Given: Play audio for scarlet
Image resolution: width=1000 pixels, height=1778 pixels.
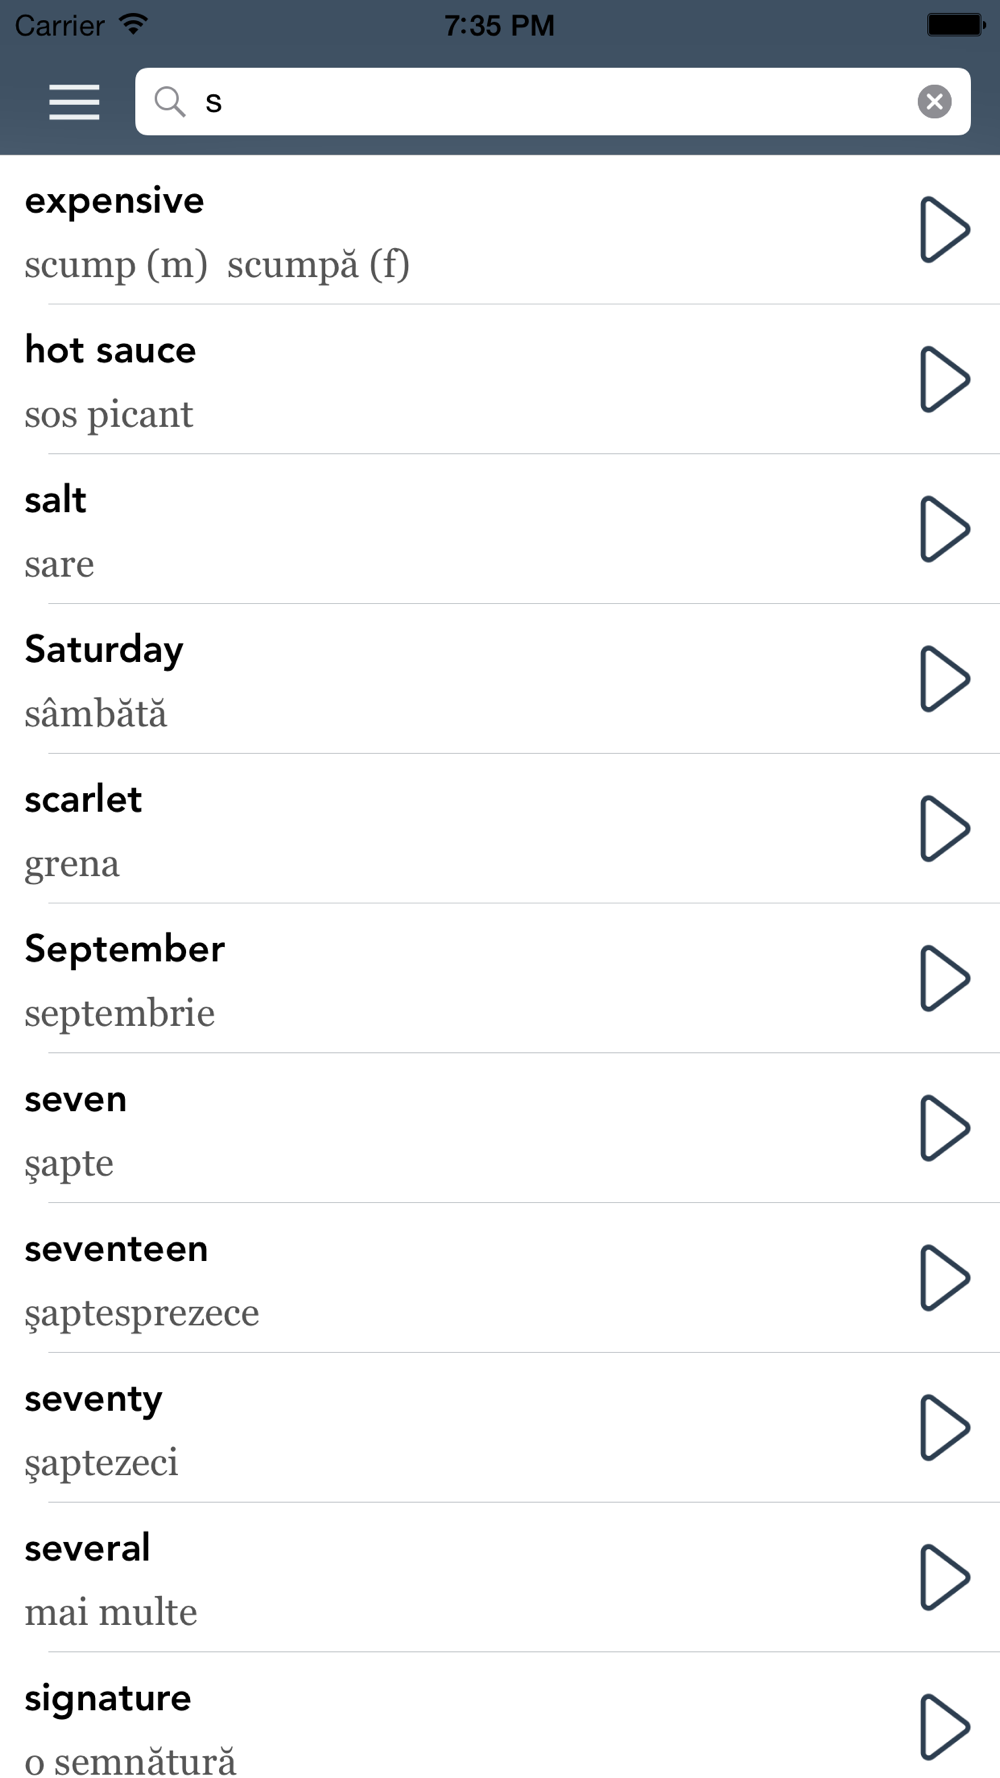Looking at the screenshot, I should click(x=944, y=829).
